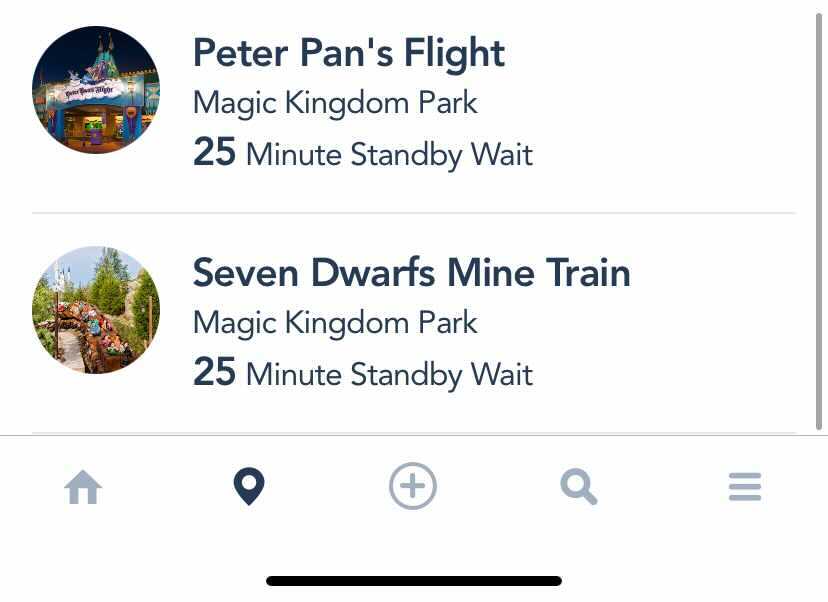Open the hamburger menu icon
828x602 pixels.
point(744,488)
